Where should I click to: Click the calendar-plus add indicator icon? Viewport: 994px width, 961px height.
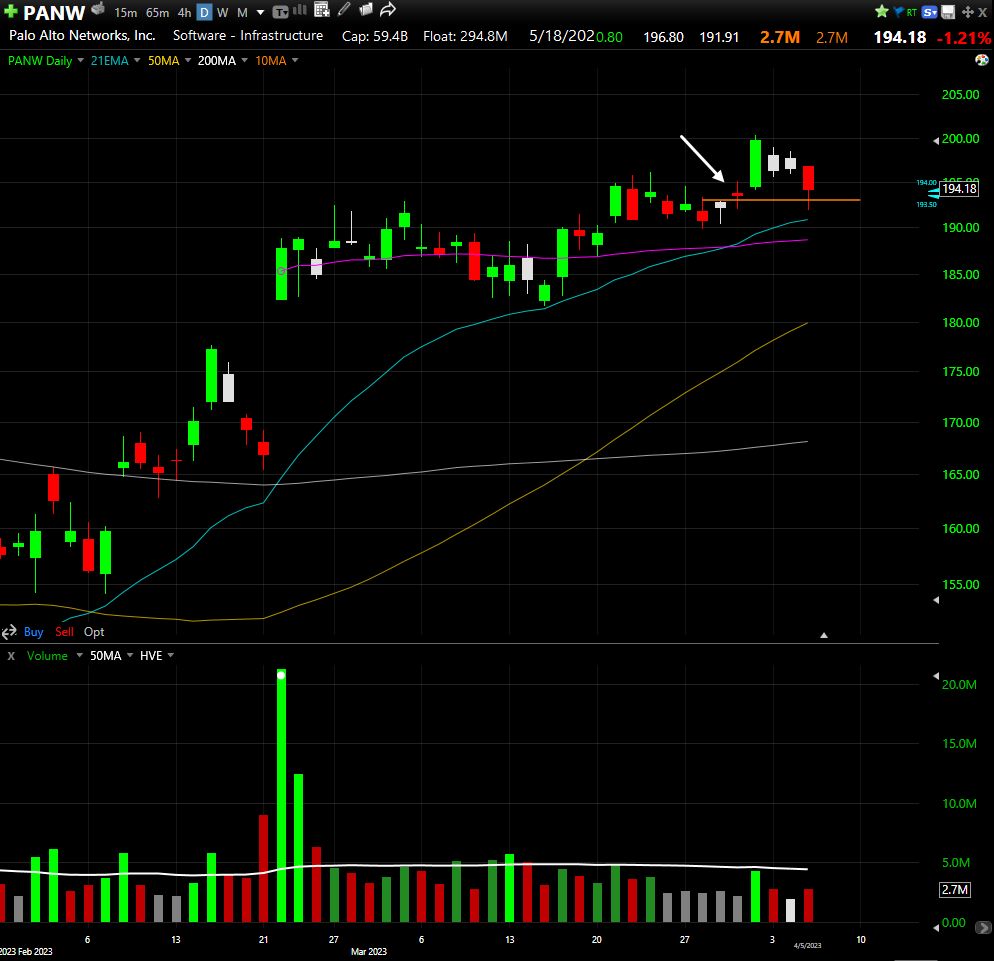[322, 10]
